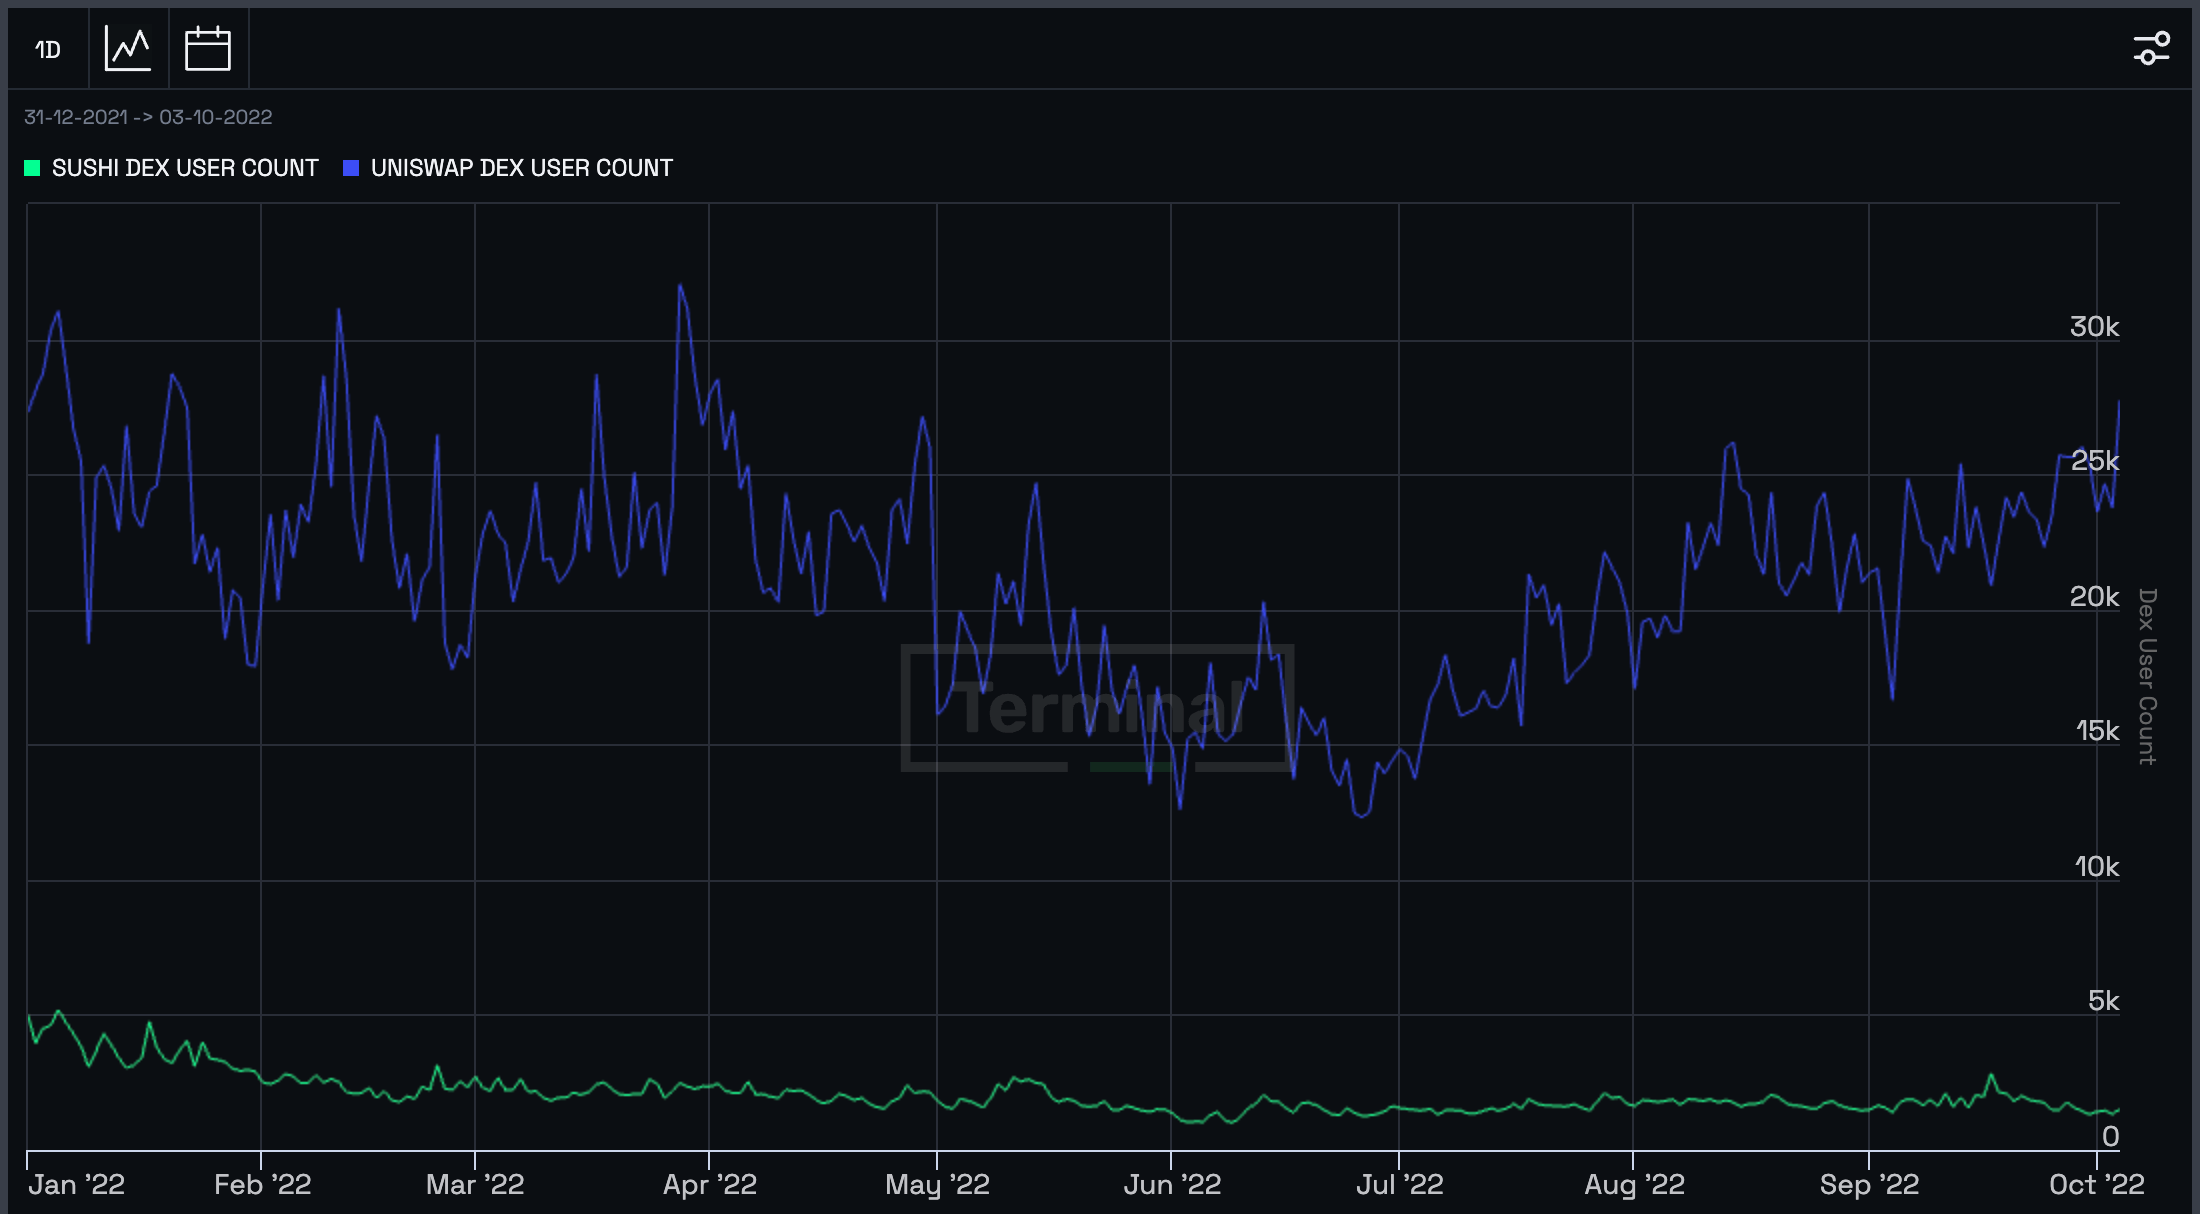Screen dimensions: 2200x1214
Task: Click the blue Uniswap legend swatch
Action: point(351,168)
